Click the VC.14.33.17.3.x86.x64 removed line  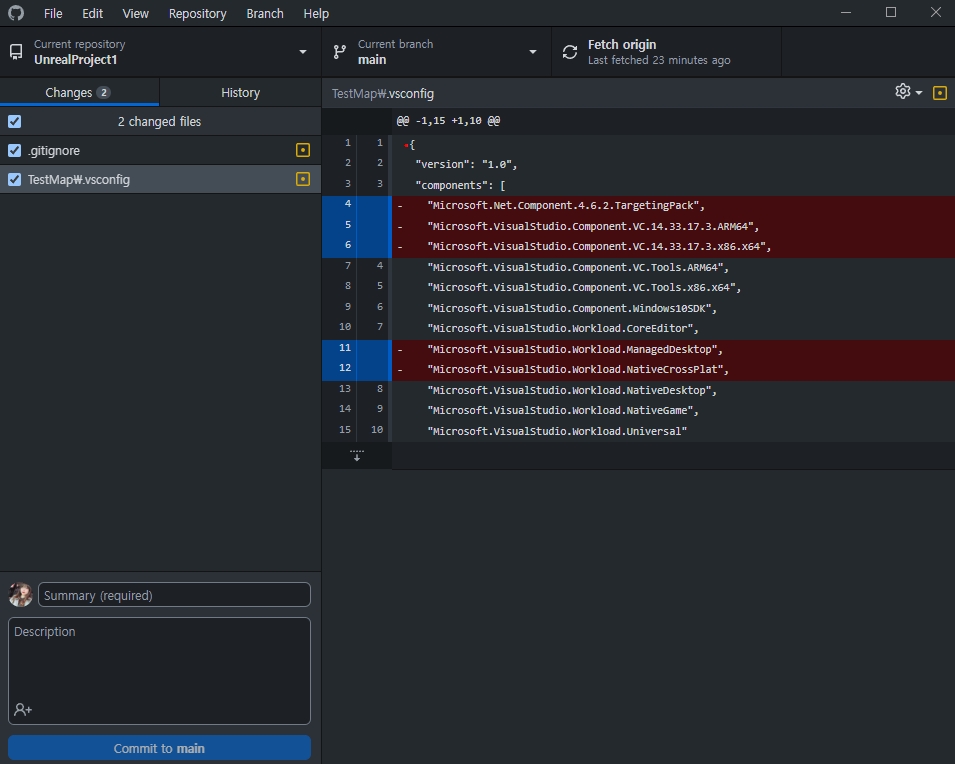coord(673,247)
